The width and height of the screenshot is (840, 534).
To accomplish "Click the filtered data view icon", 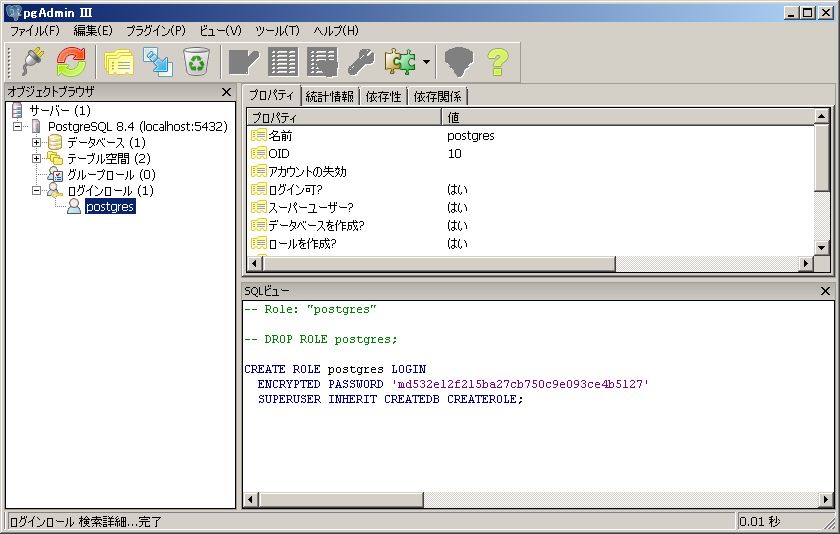I will 322,62.
